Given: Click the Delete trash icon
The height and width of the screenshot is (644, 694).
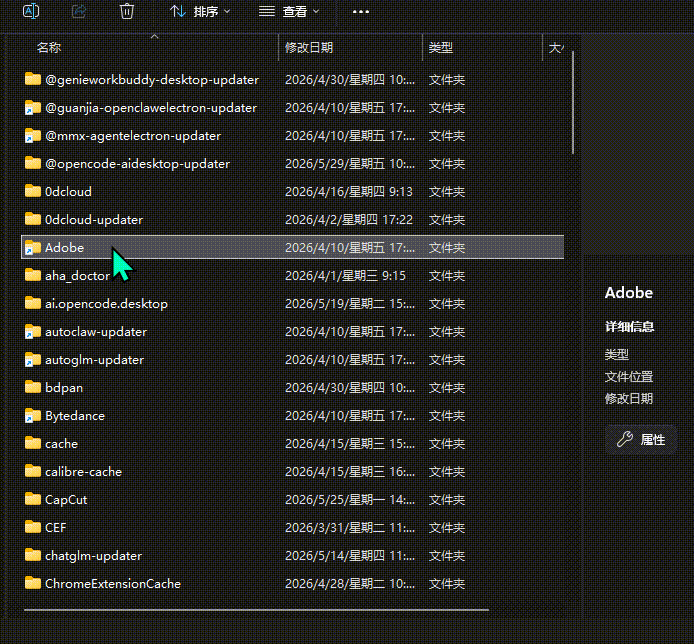Looking at the screenshot, I should [x=127, y=11].
